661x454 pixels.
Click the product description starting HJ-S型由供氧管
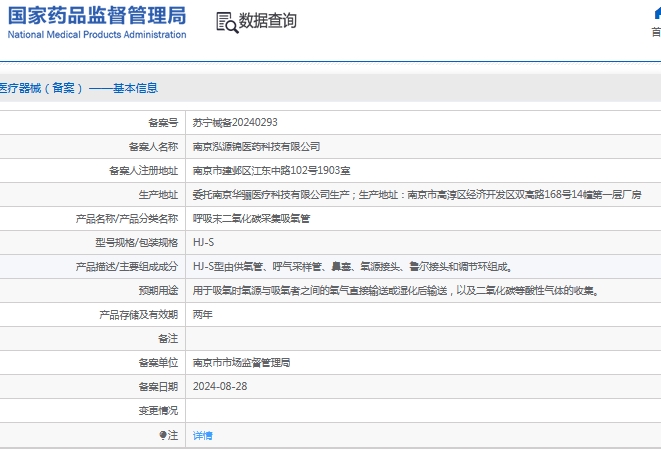pos(352,266)
